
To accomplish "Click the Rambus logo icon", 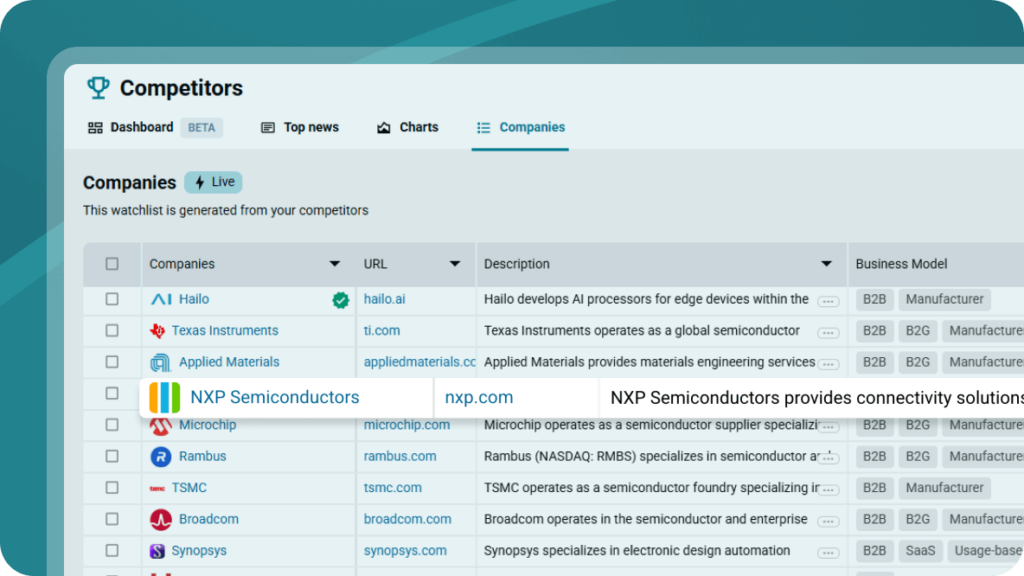I will tap(160, 456).
